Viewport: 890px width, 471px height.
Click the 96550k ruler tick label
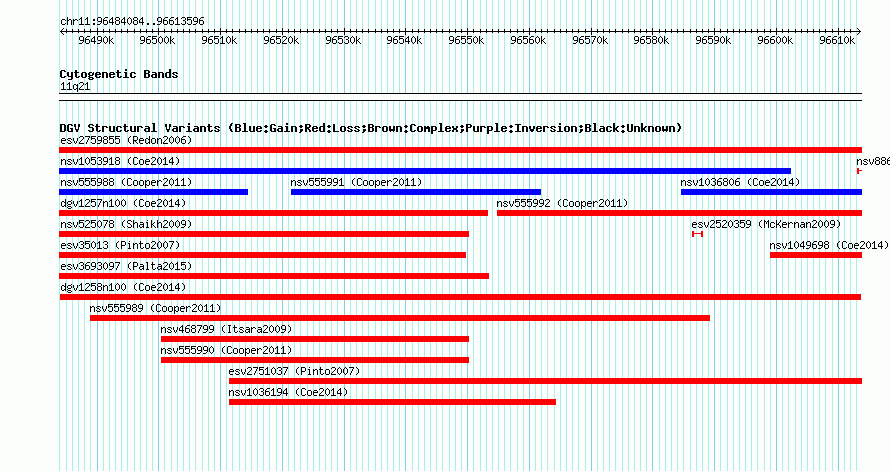[466, 40]
